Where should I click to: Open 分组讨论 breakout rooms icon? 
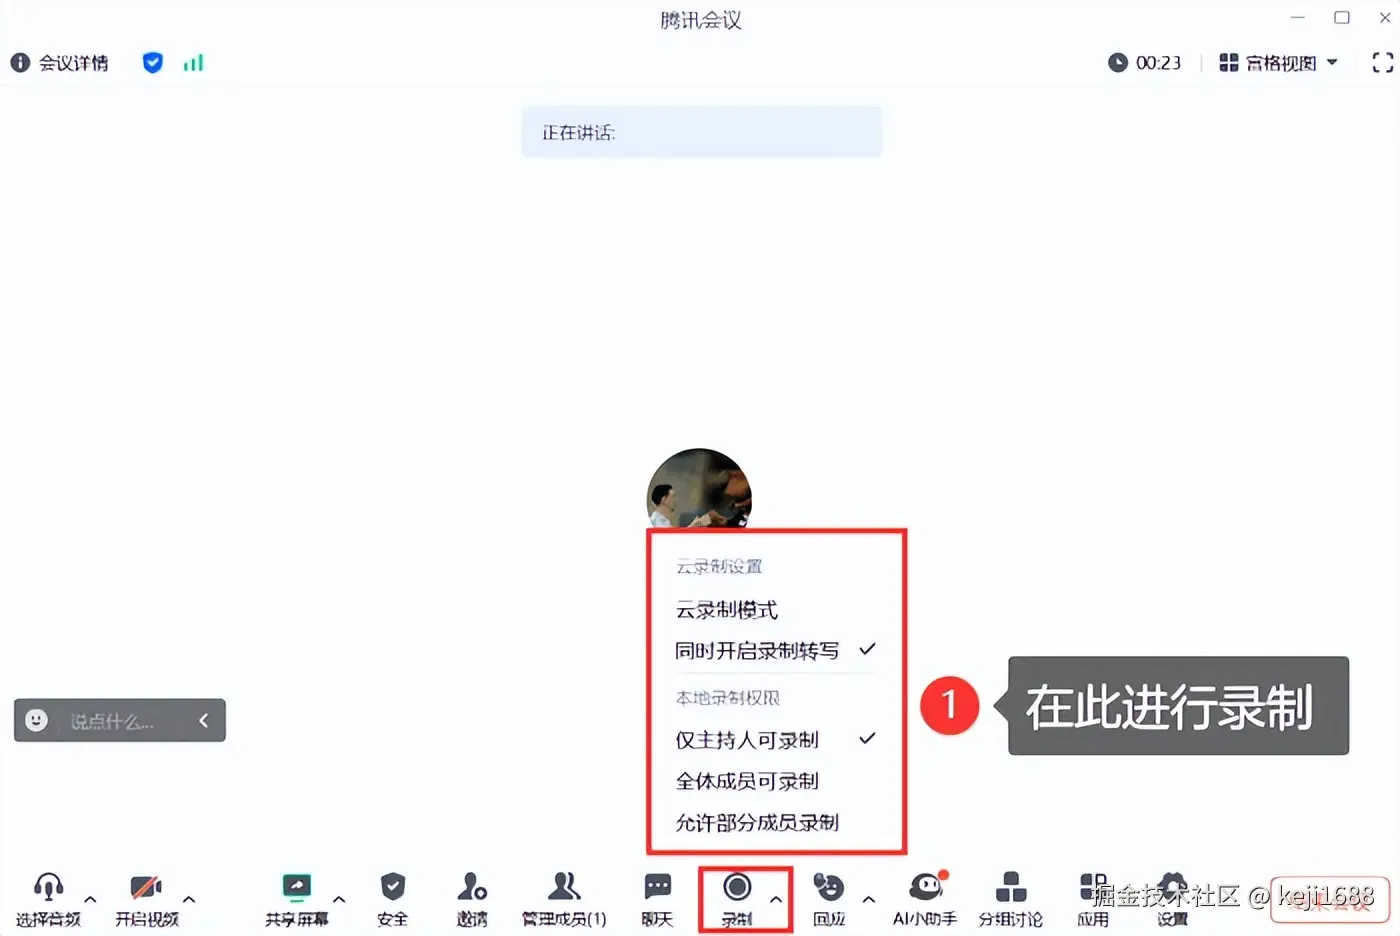click(1011, 886)
